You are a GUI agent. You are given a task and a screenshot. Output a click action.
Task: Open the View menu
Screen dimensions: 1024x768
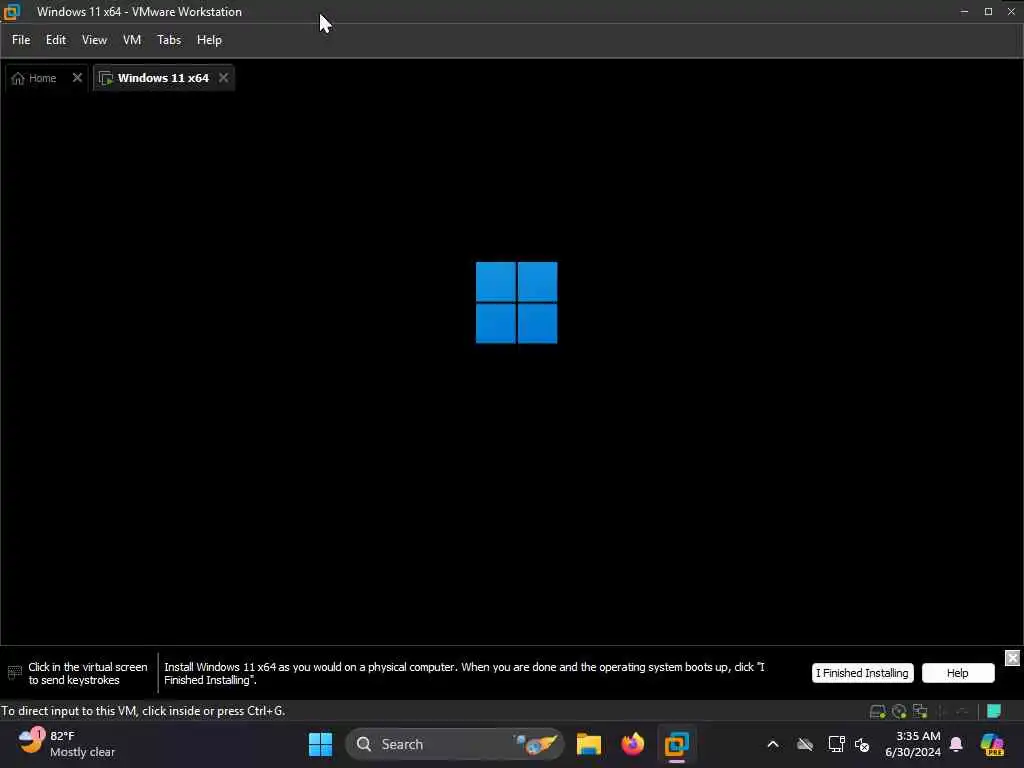(94, 40)
